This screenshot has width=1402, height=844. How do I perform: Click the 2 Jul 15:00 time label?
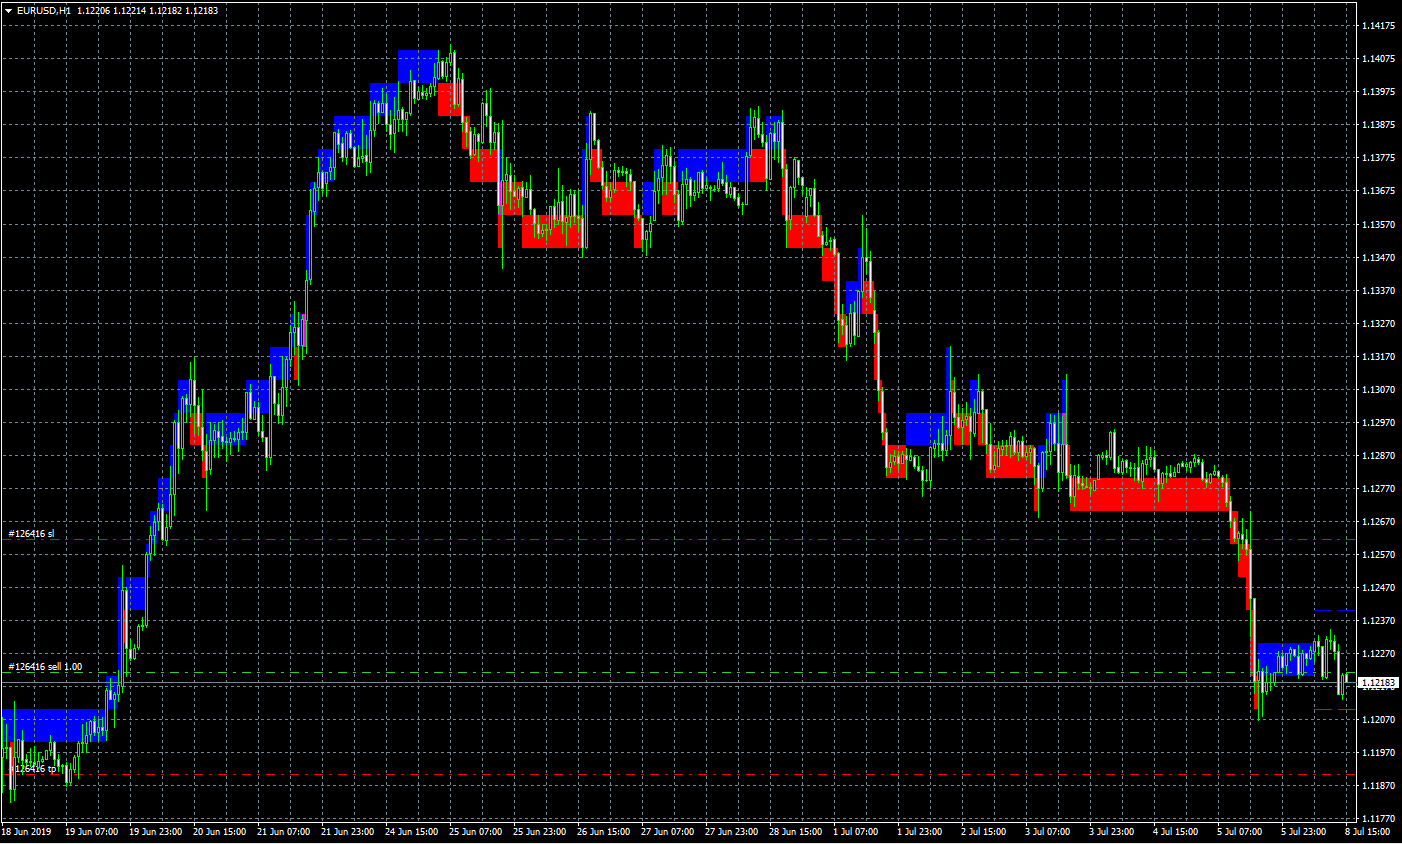coord(984,832)
